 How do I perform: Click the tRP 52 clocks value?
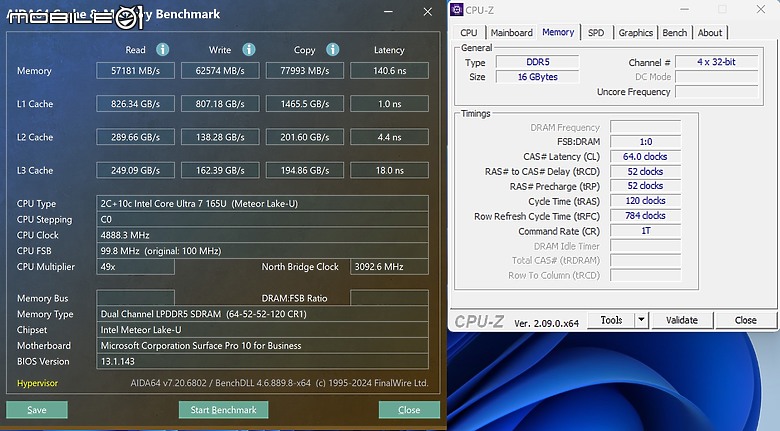pos(646,186)
